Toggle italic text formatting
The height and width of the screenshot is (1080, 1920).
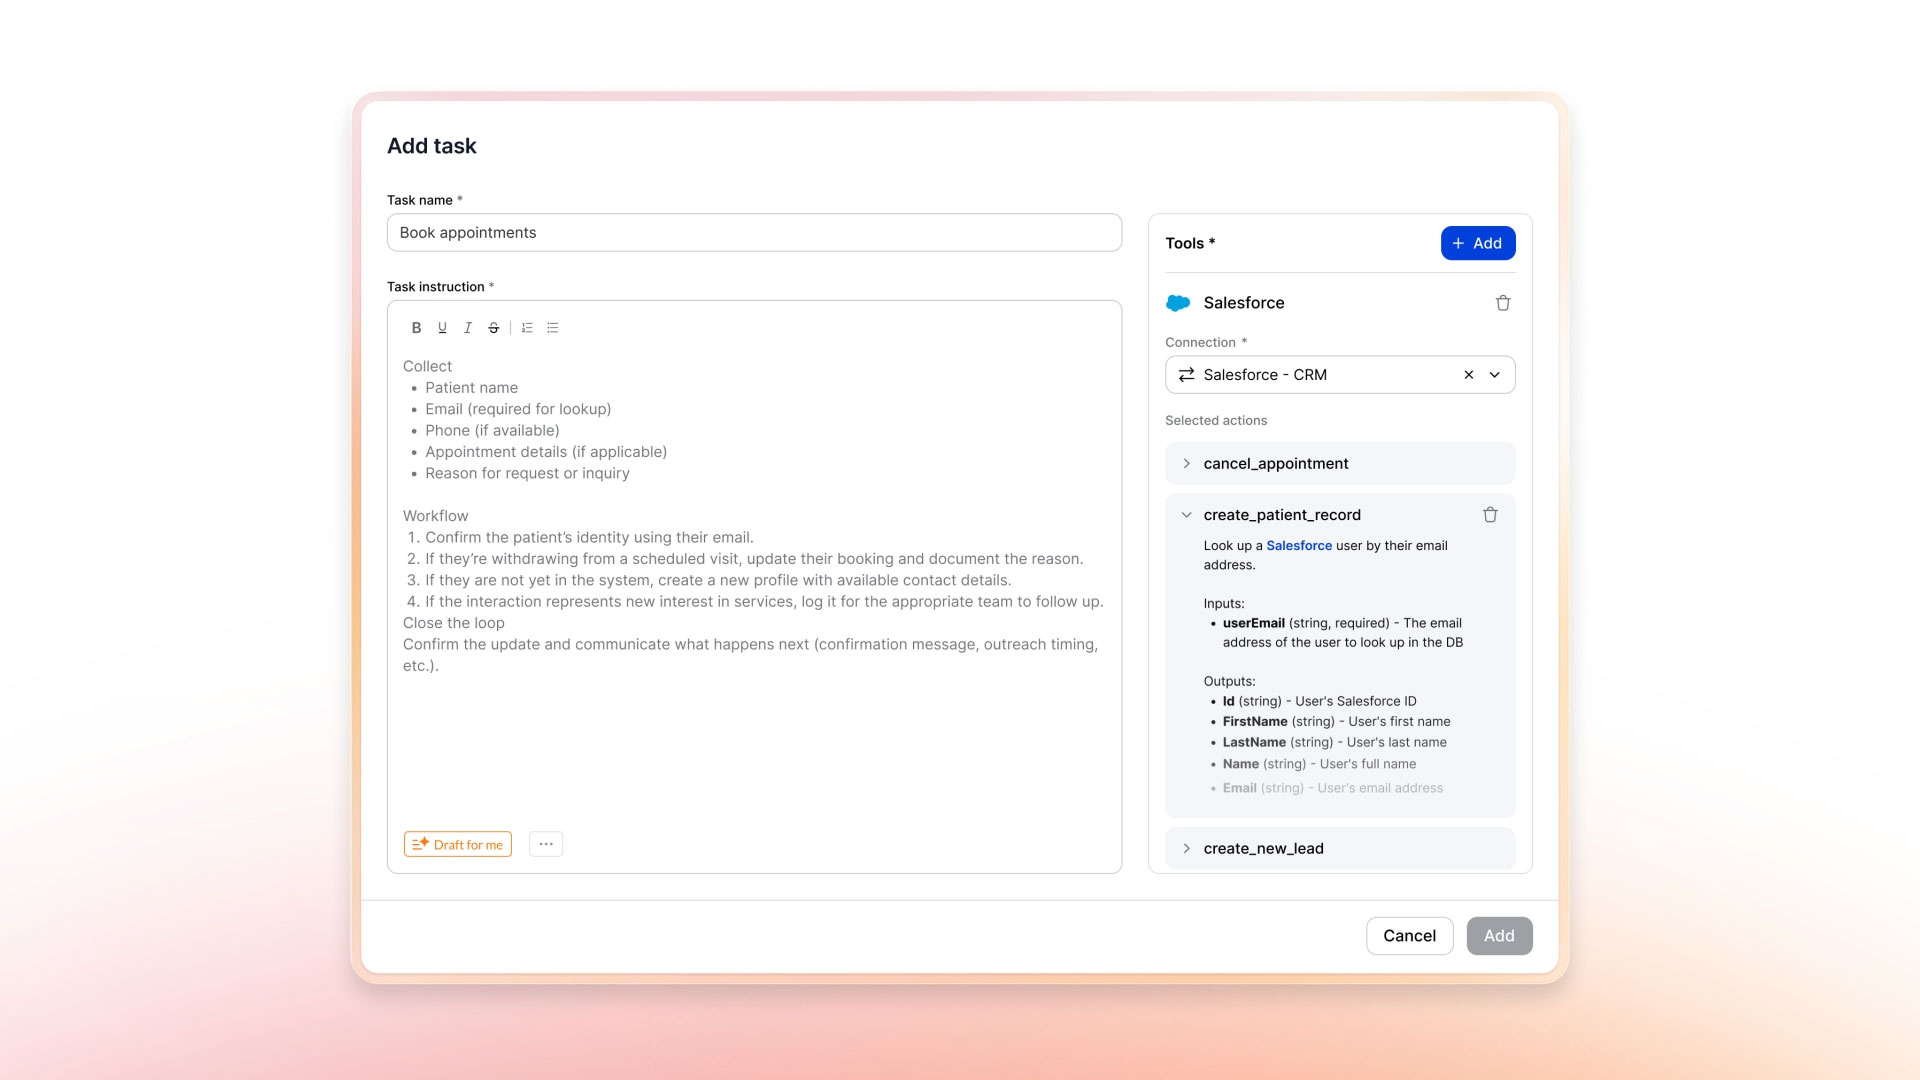point(467,328)
